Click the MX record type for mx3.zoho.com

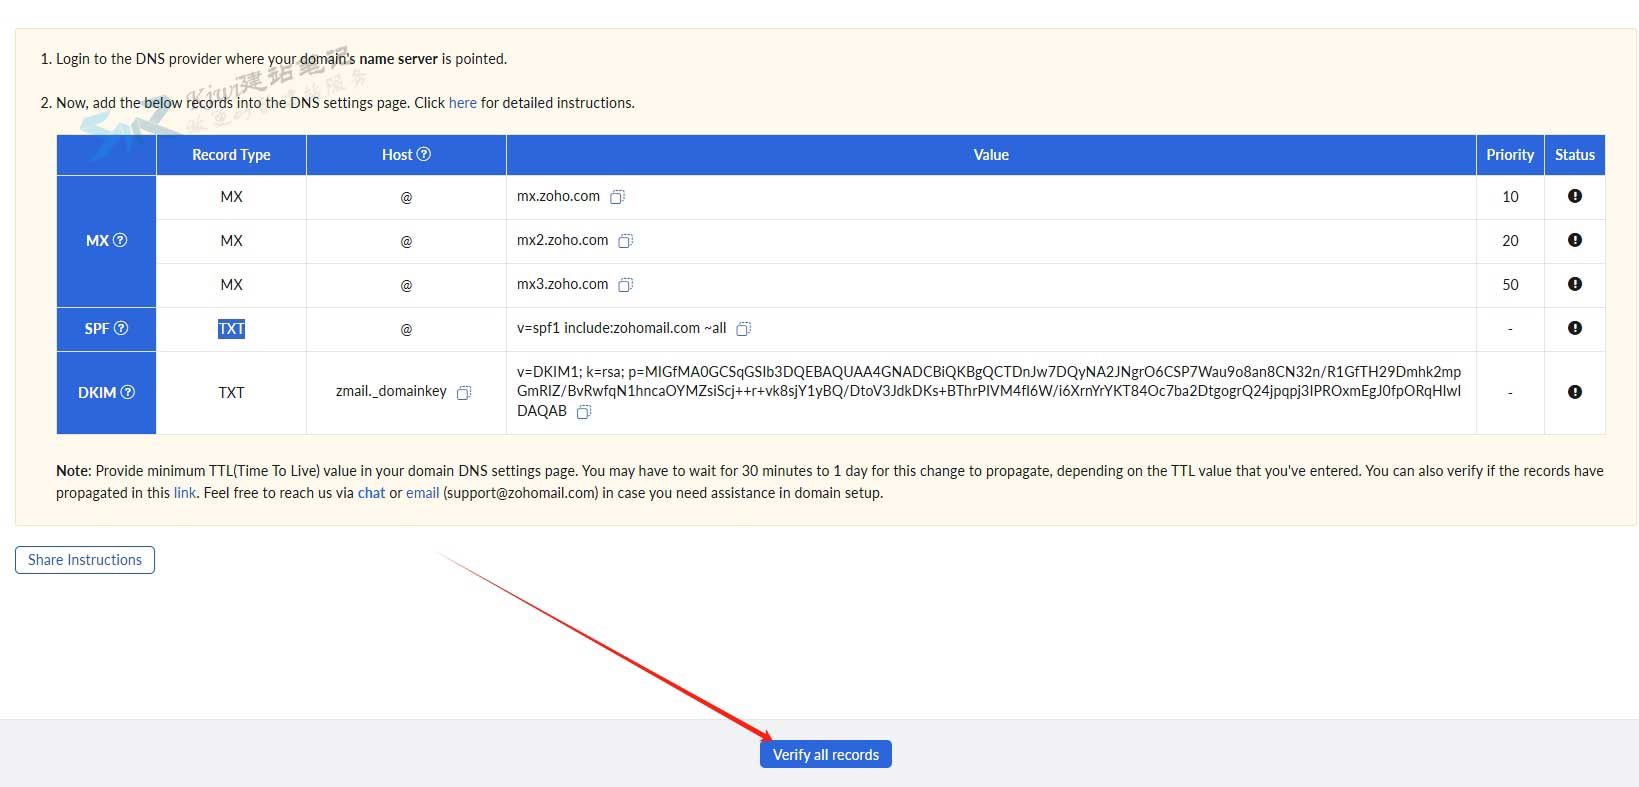pyautogui.click(x=231, y=285)
